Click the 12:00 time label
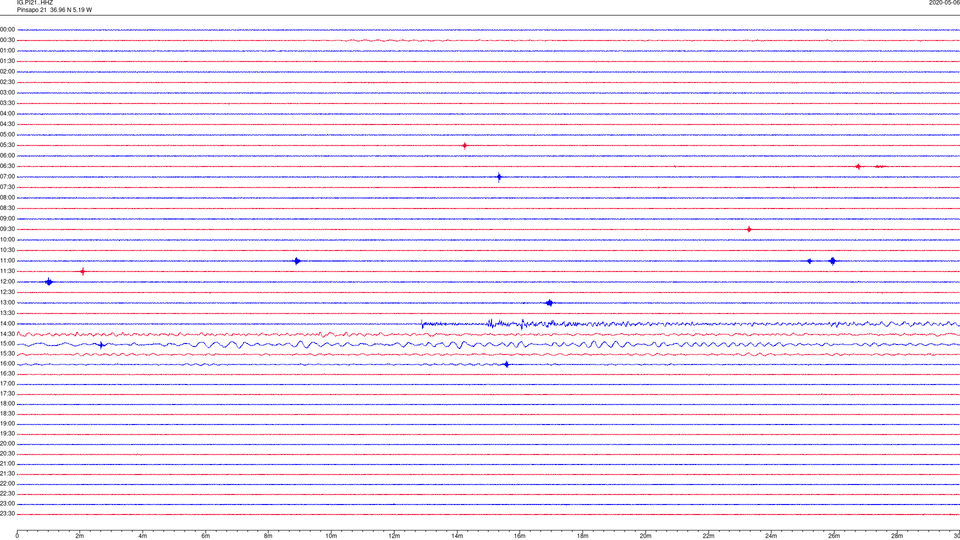Screen dimensions: 960x540 pyautogui.click(x=7, y=282)
